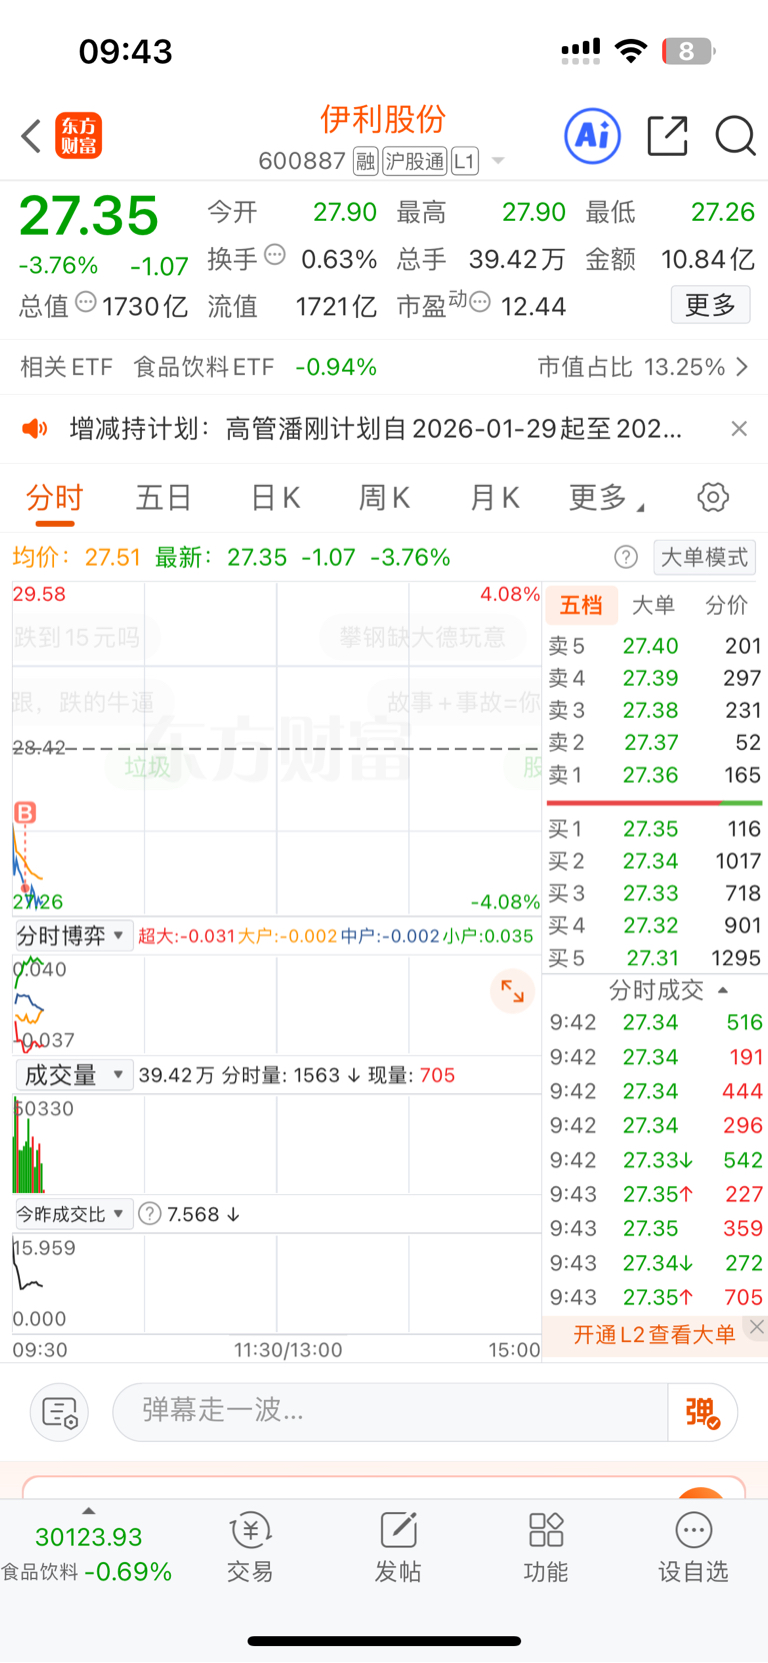Click the 均价 27.51 value
The height and width of the screenshot is (1663, 768).
(112, 557)
